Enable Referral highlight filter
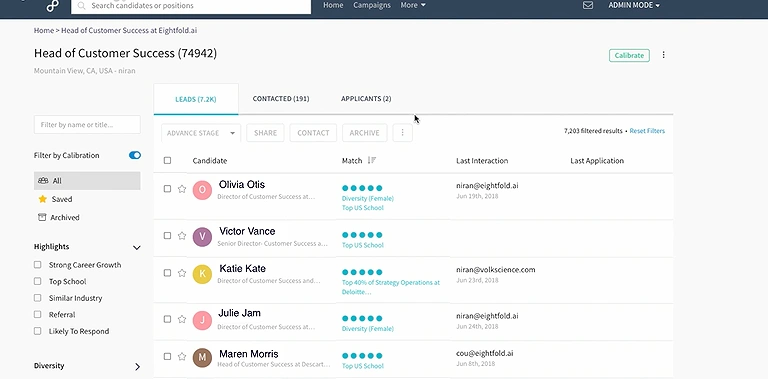 point(38,314)
